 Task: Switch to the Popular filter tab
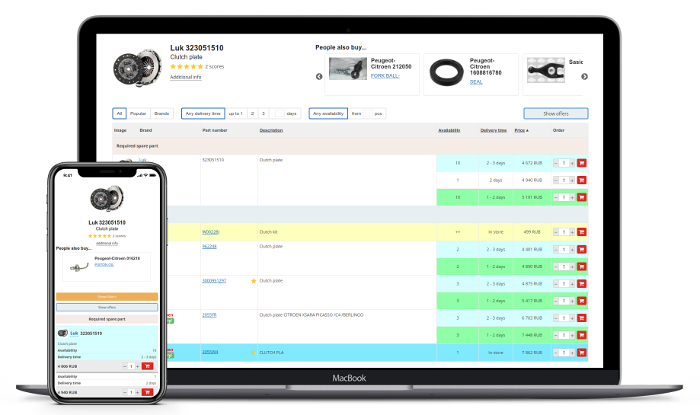[139, 113]
